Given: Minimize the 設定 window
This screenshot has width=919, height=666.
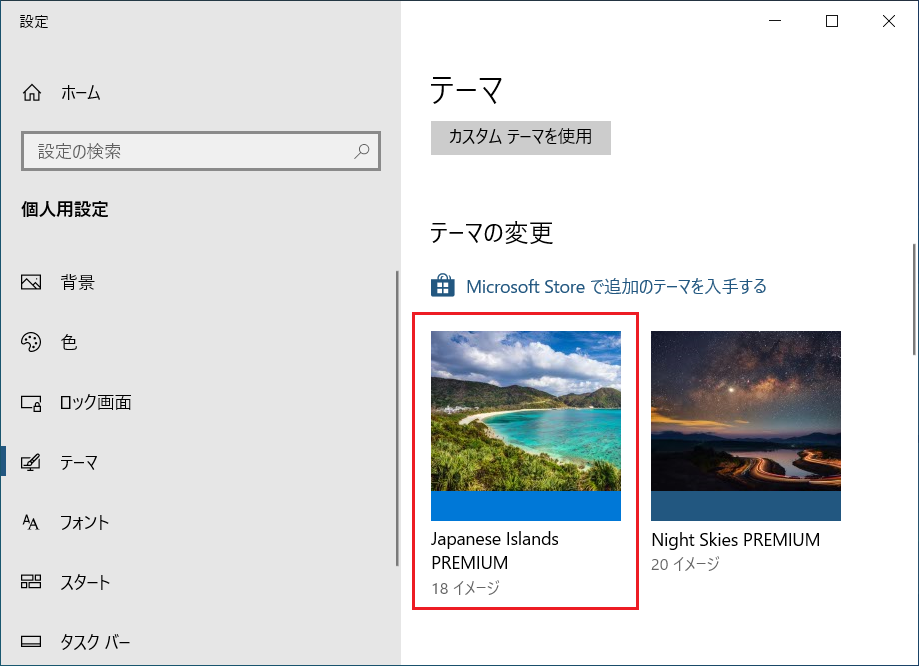Looking at the screenshot, I should (x=775, y=21).
